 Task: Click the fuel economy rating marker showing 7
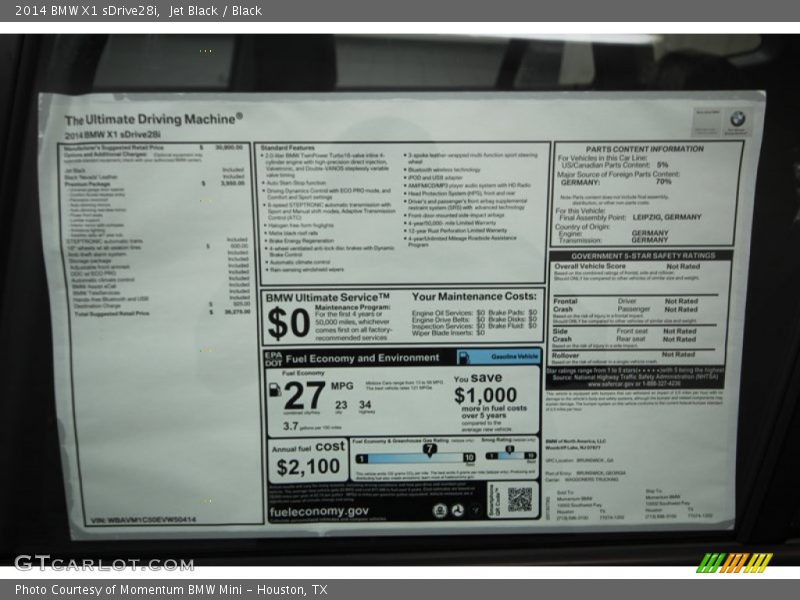point(430,449)
